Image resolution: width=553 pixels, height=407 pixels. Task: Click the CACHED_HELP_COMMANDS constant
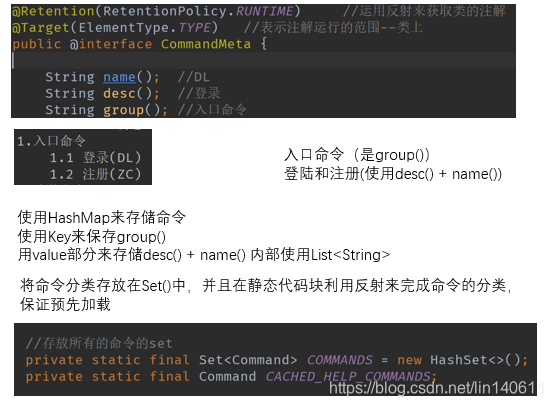[x=348, y=376]
